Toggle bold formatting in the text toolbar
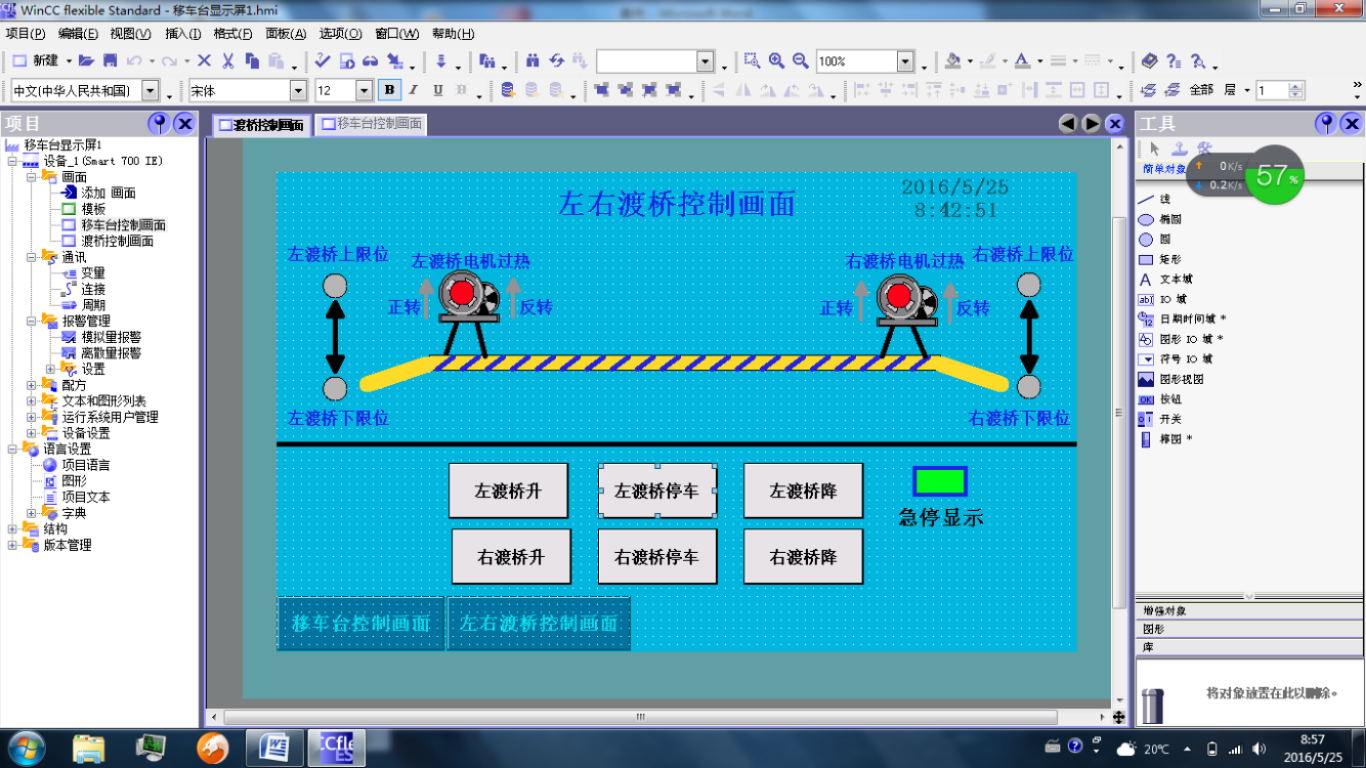 coord(389,89)
